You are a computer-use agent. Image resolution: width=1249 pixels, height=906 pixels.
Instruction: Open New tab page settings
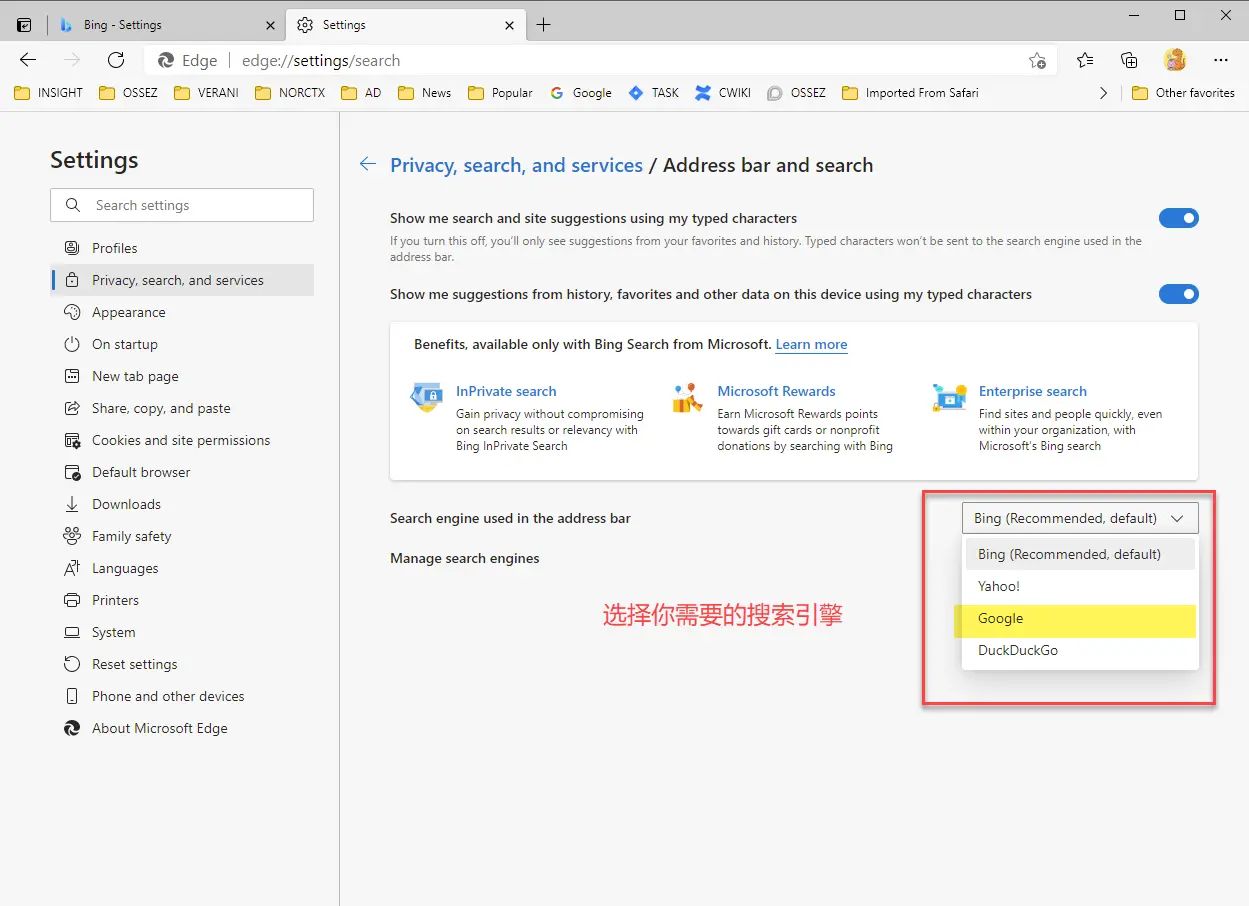[182, 376]
